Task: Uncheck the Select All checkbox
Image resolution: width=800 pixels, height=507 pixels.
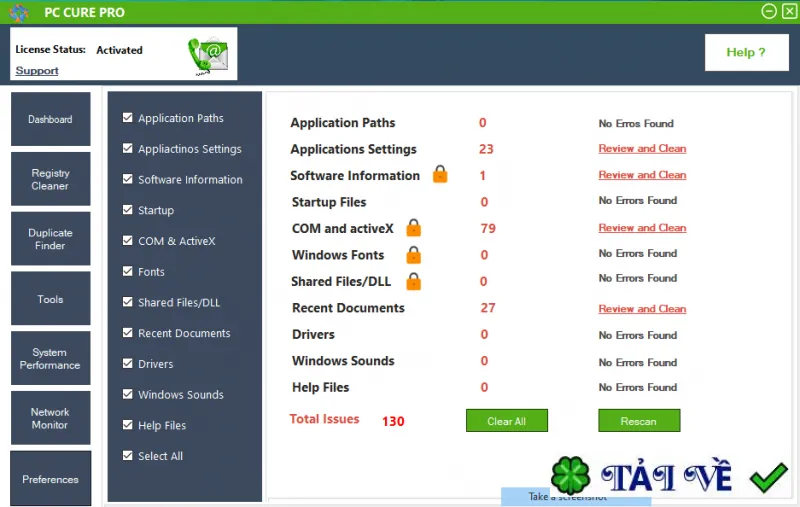Action: [128, 455]
